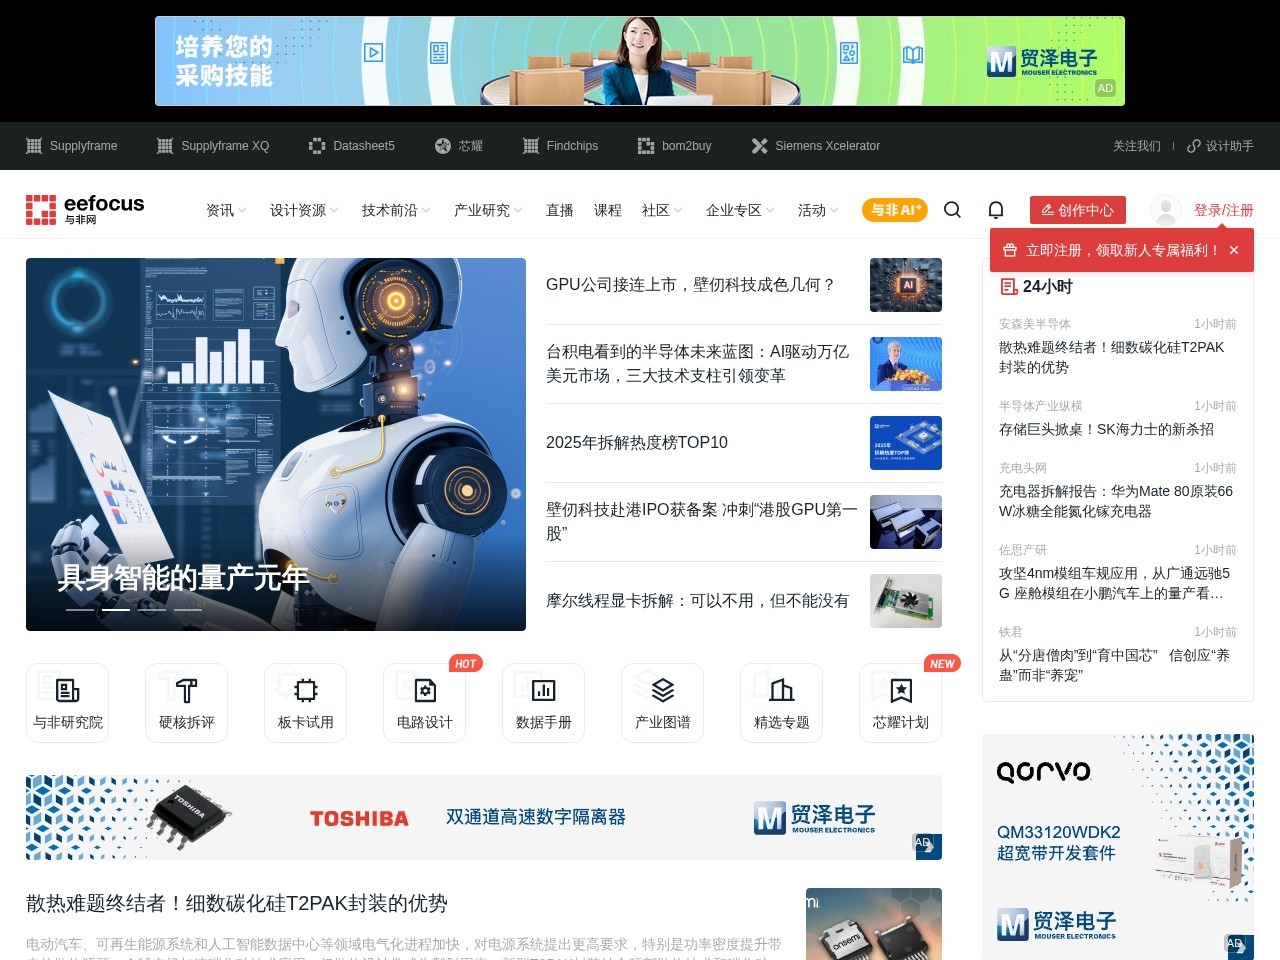Open Findchips from the top bar
Viewport: 1280px width, 960px height.
click(x=560, y=146)
